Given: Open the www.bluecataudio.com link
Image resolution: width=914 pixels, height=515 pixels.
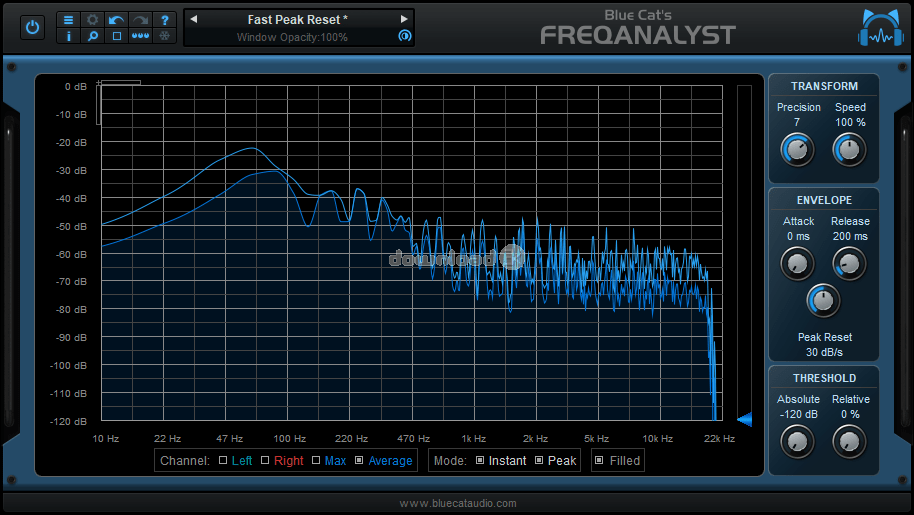Looking at the screenshot, I should 458,503.
